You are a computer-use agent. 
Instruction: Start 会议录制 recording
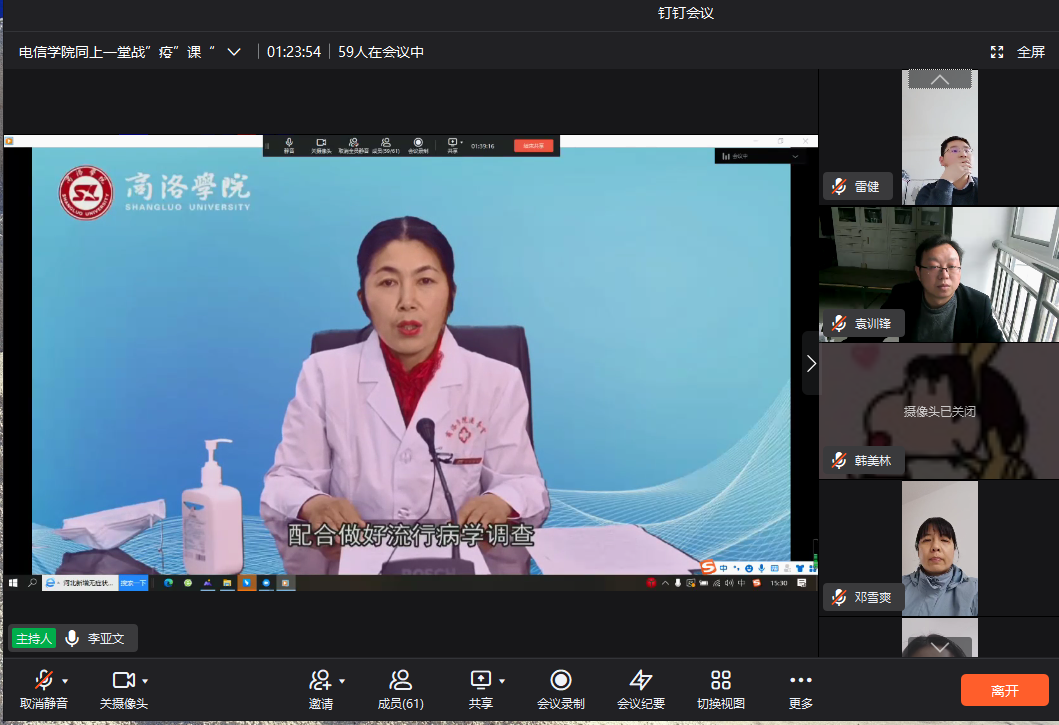[x=561, y=681]
